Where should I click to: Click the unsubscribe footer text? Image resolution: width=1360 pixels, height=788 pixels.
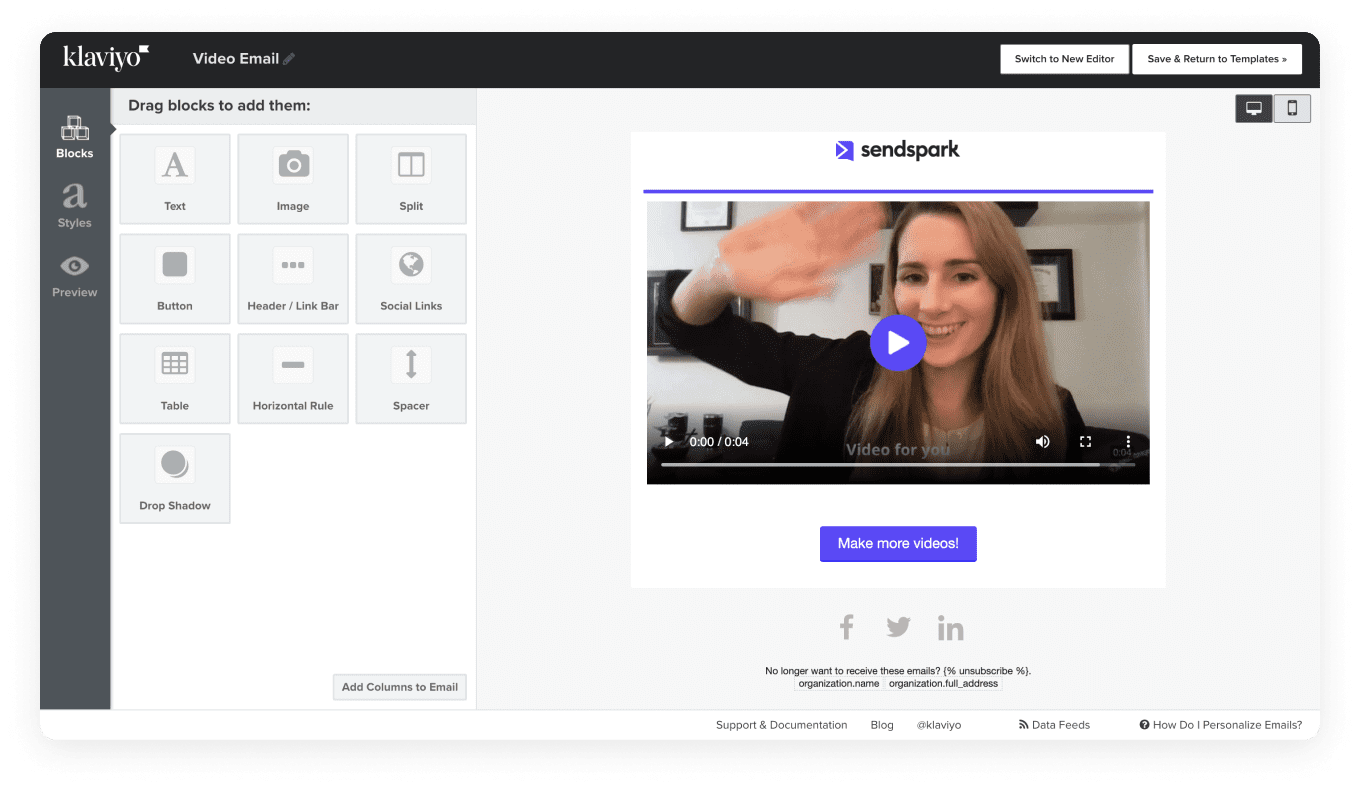tap(898, 671)
